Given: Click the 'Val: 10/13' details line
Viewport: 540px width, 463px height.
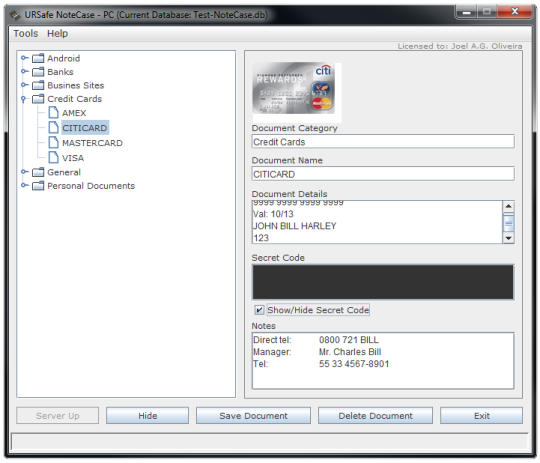Looking at the screenshot, I should (273, 214).
